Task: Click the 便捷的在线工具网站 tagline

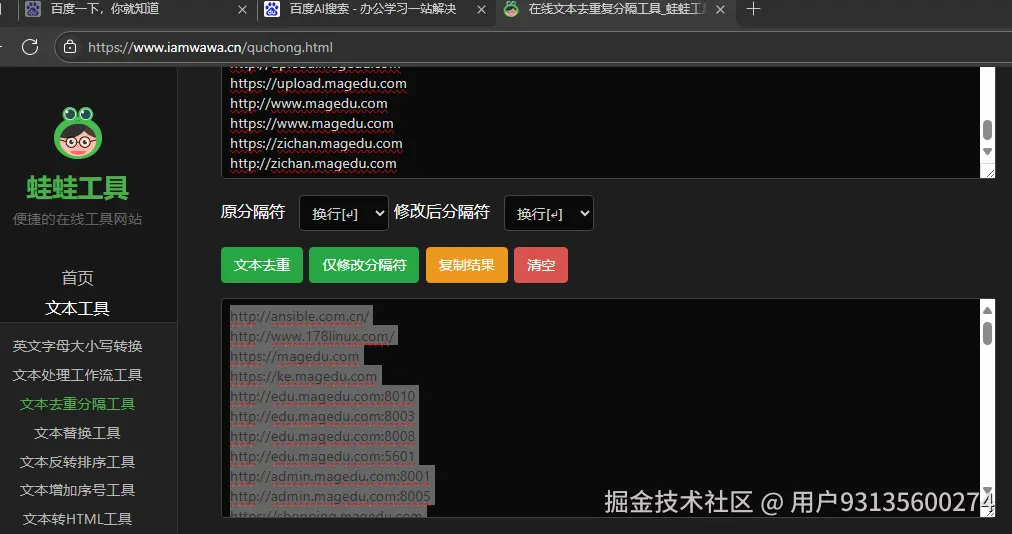Action: click(77, 219)
